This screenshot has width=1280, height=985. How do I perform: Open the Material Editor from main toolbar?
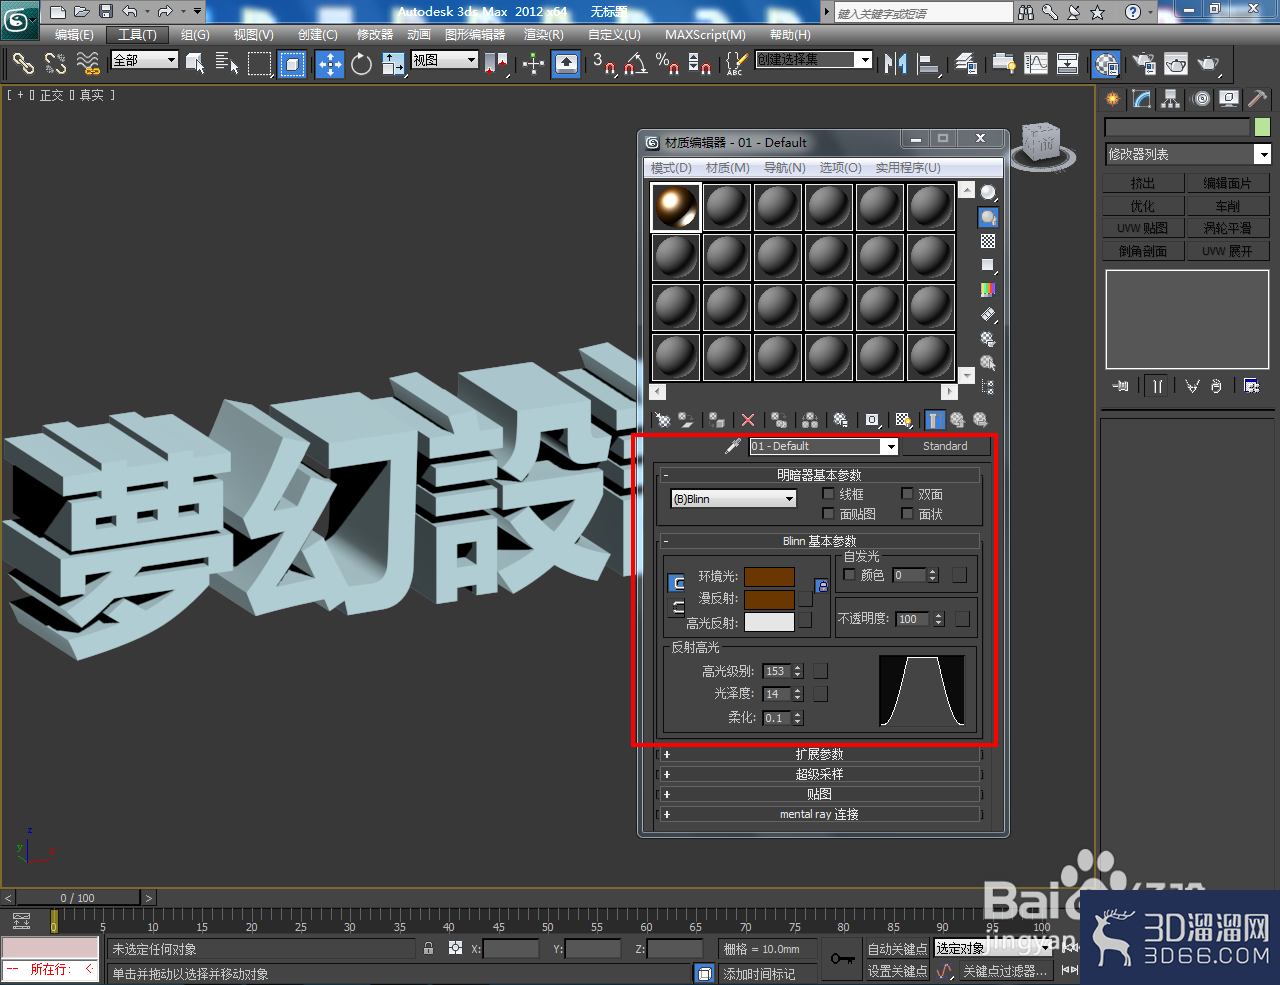point(1105,64)
